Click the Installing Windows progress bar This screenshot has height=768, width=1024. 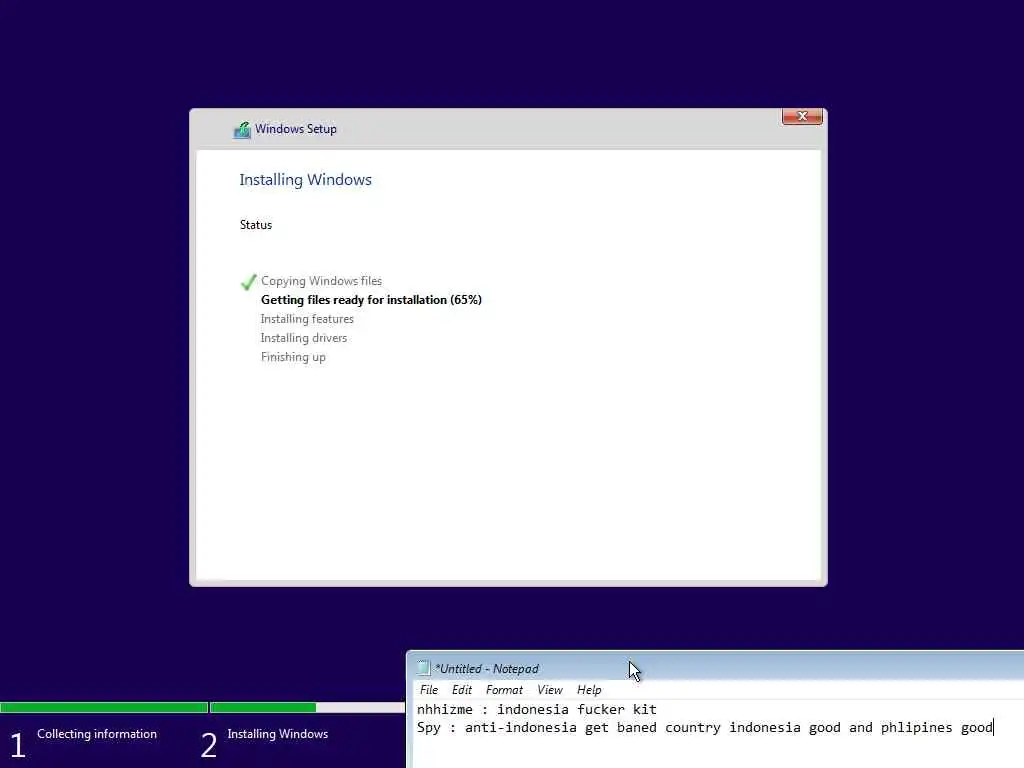click(x=308, y=707)
